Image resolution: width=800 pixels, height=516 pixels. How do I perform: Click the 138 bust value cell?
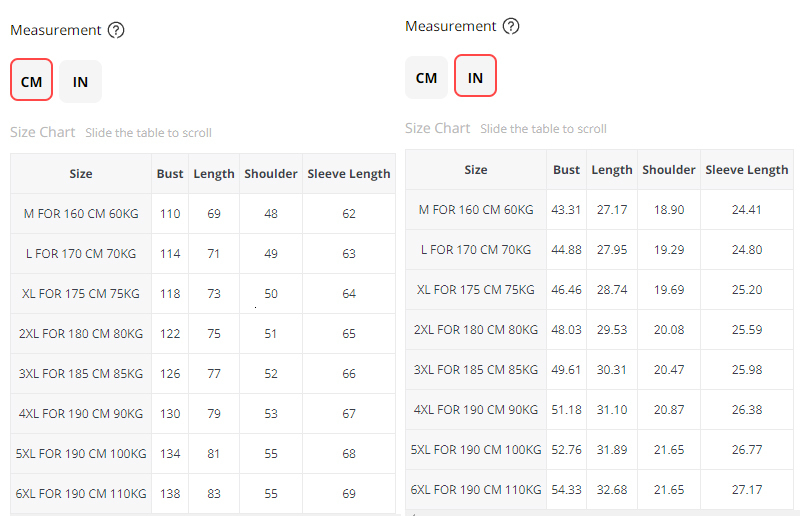click(x=170, y=493)
